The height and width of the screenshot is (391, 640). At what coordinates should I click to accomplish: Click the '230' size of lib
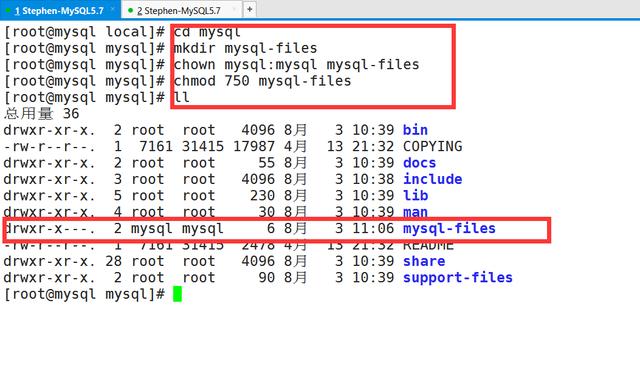(x=262, y=195)
